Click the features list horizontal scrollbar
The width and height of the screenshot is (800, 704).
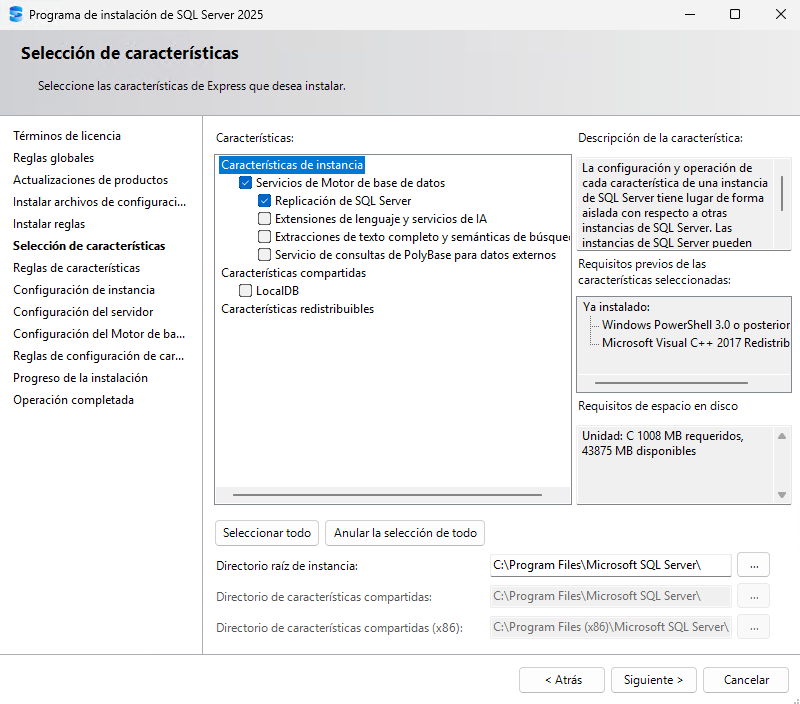point(387,494)
